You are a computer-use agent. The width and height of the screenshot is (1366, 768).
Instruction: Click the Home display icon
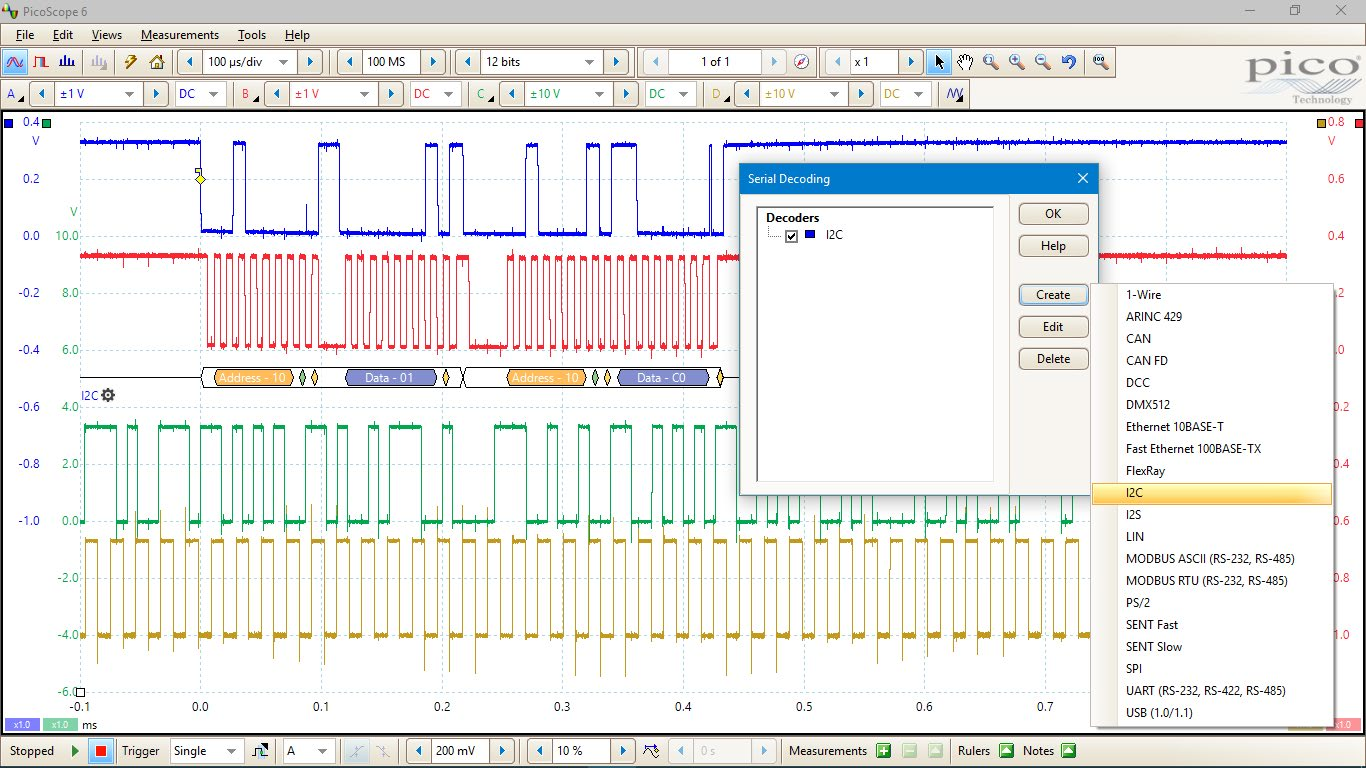click(157, 62)
